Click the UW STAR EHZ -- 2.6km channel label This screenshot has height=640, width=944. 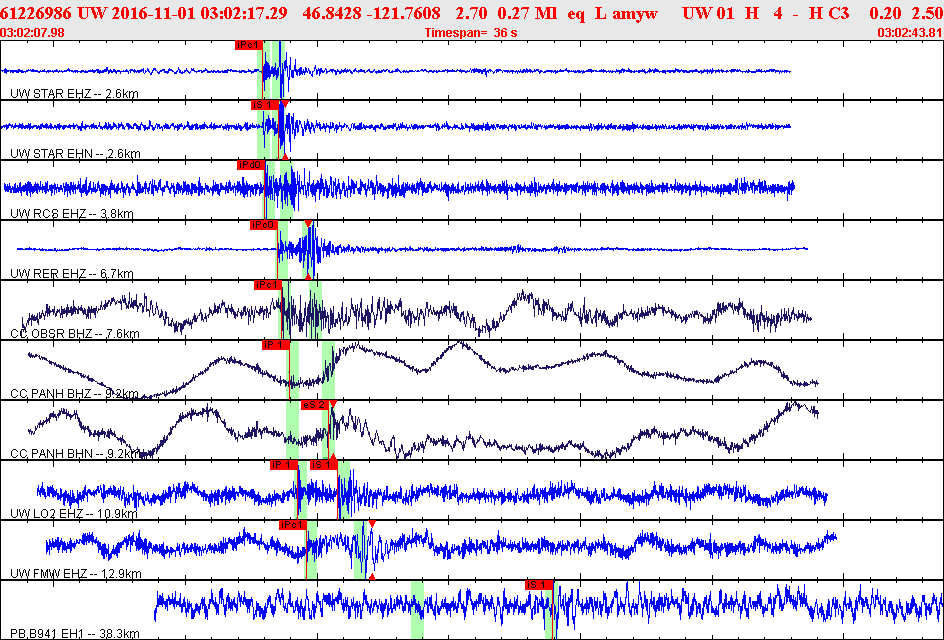(x=75, y=94)
